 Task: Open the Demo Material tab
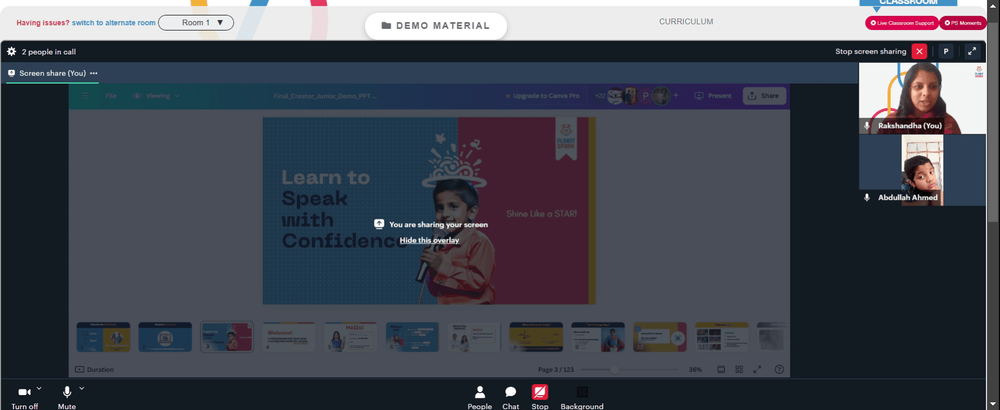click(436, 26)
